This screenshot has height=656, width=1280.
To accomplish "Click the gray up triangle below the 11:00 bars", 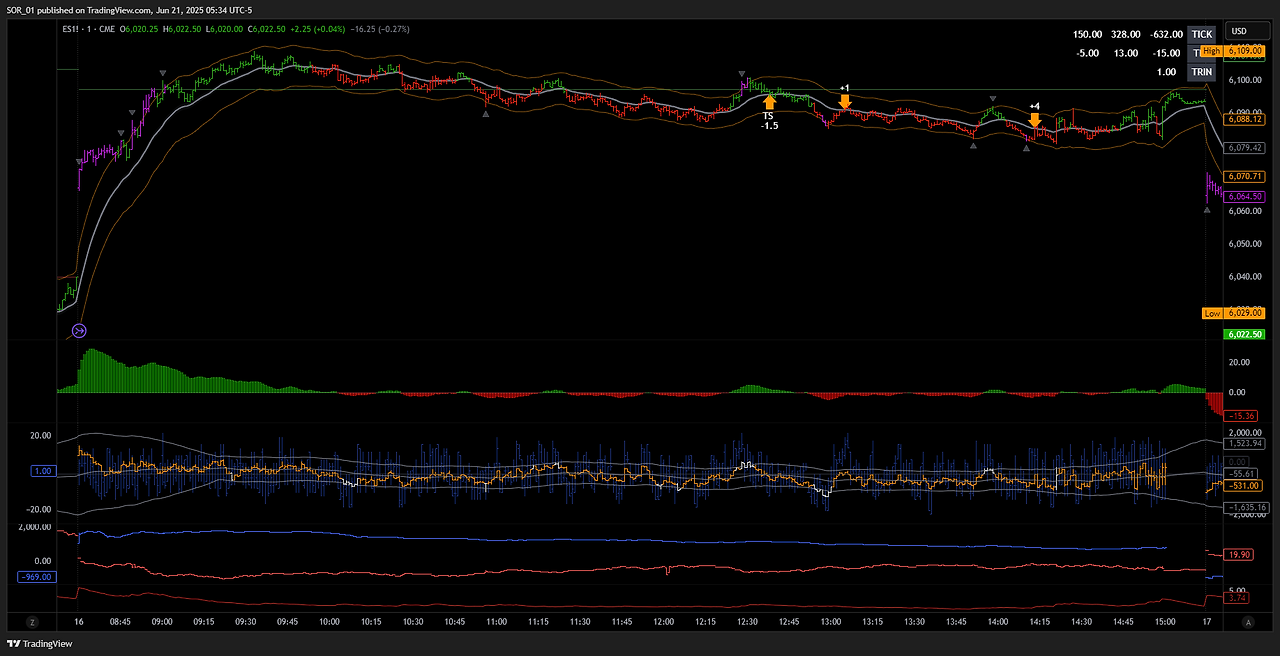I will tap(486, 114).
